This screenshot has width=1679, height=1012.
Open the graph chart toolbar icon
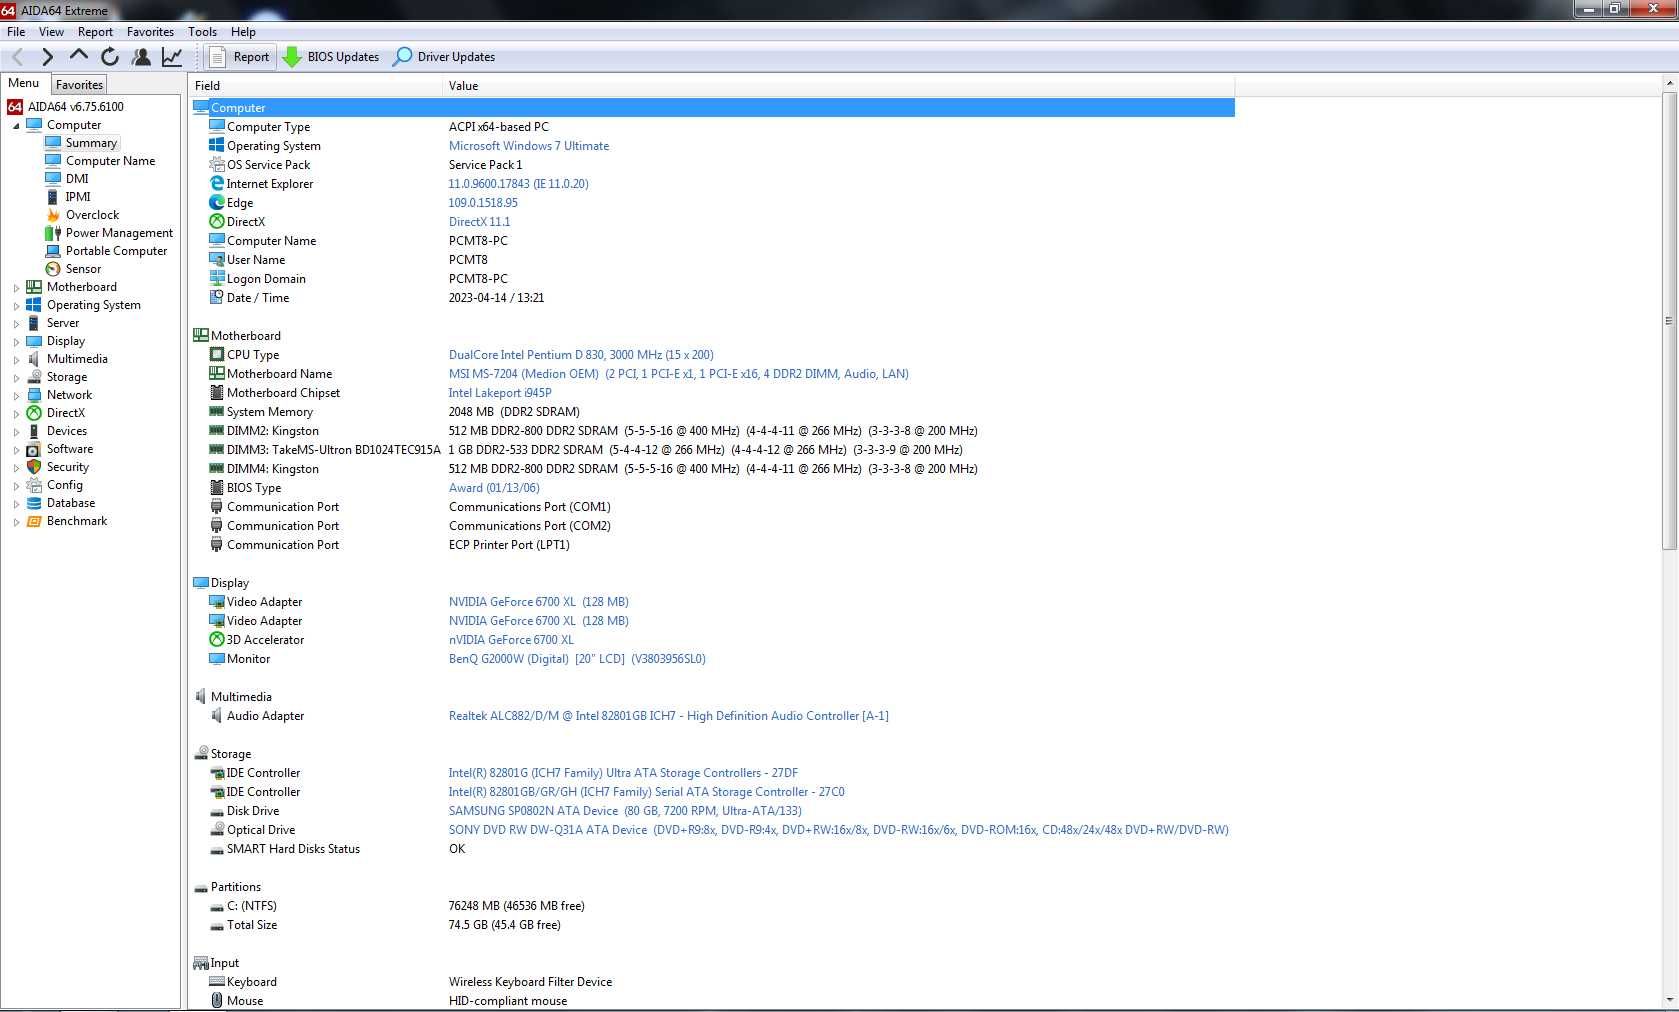point(172,57)
